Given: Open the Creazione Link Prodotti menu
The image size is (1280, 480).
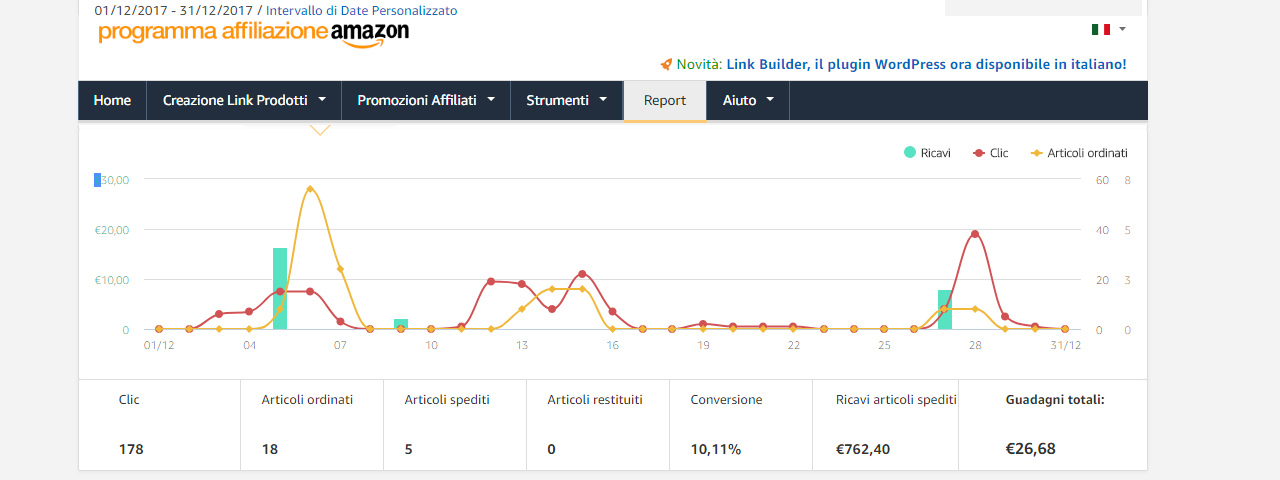Looking at the screenshot, I should click(245, 100).
